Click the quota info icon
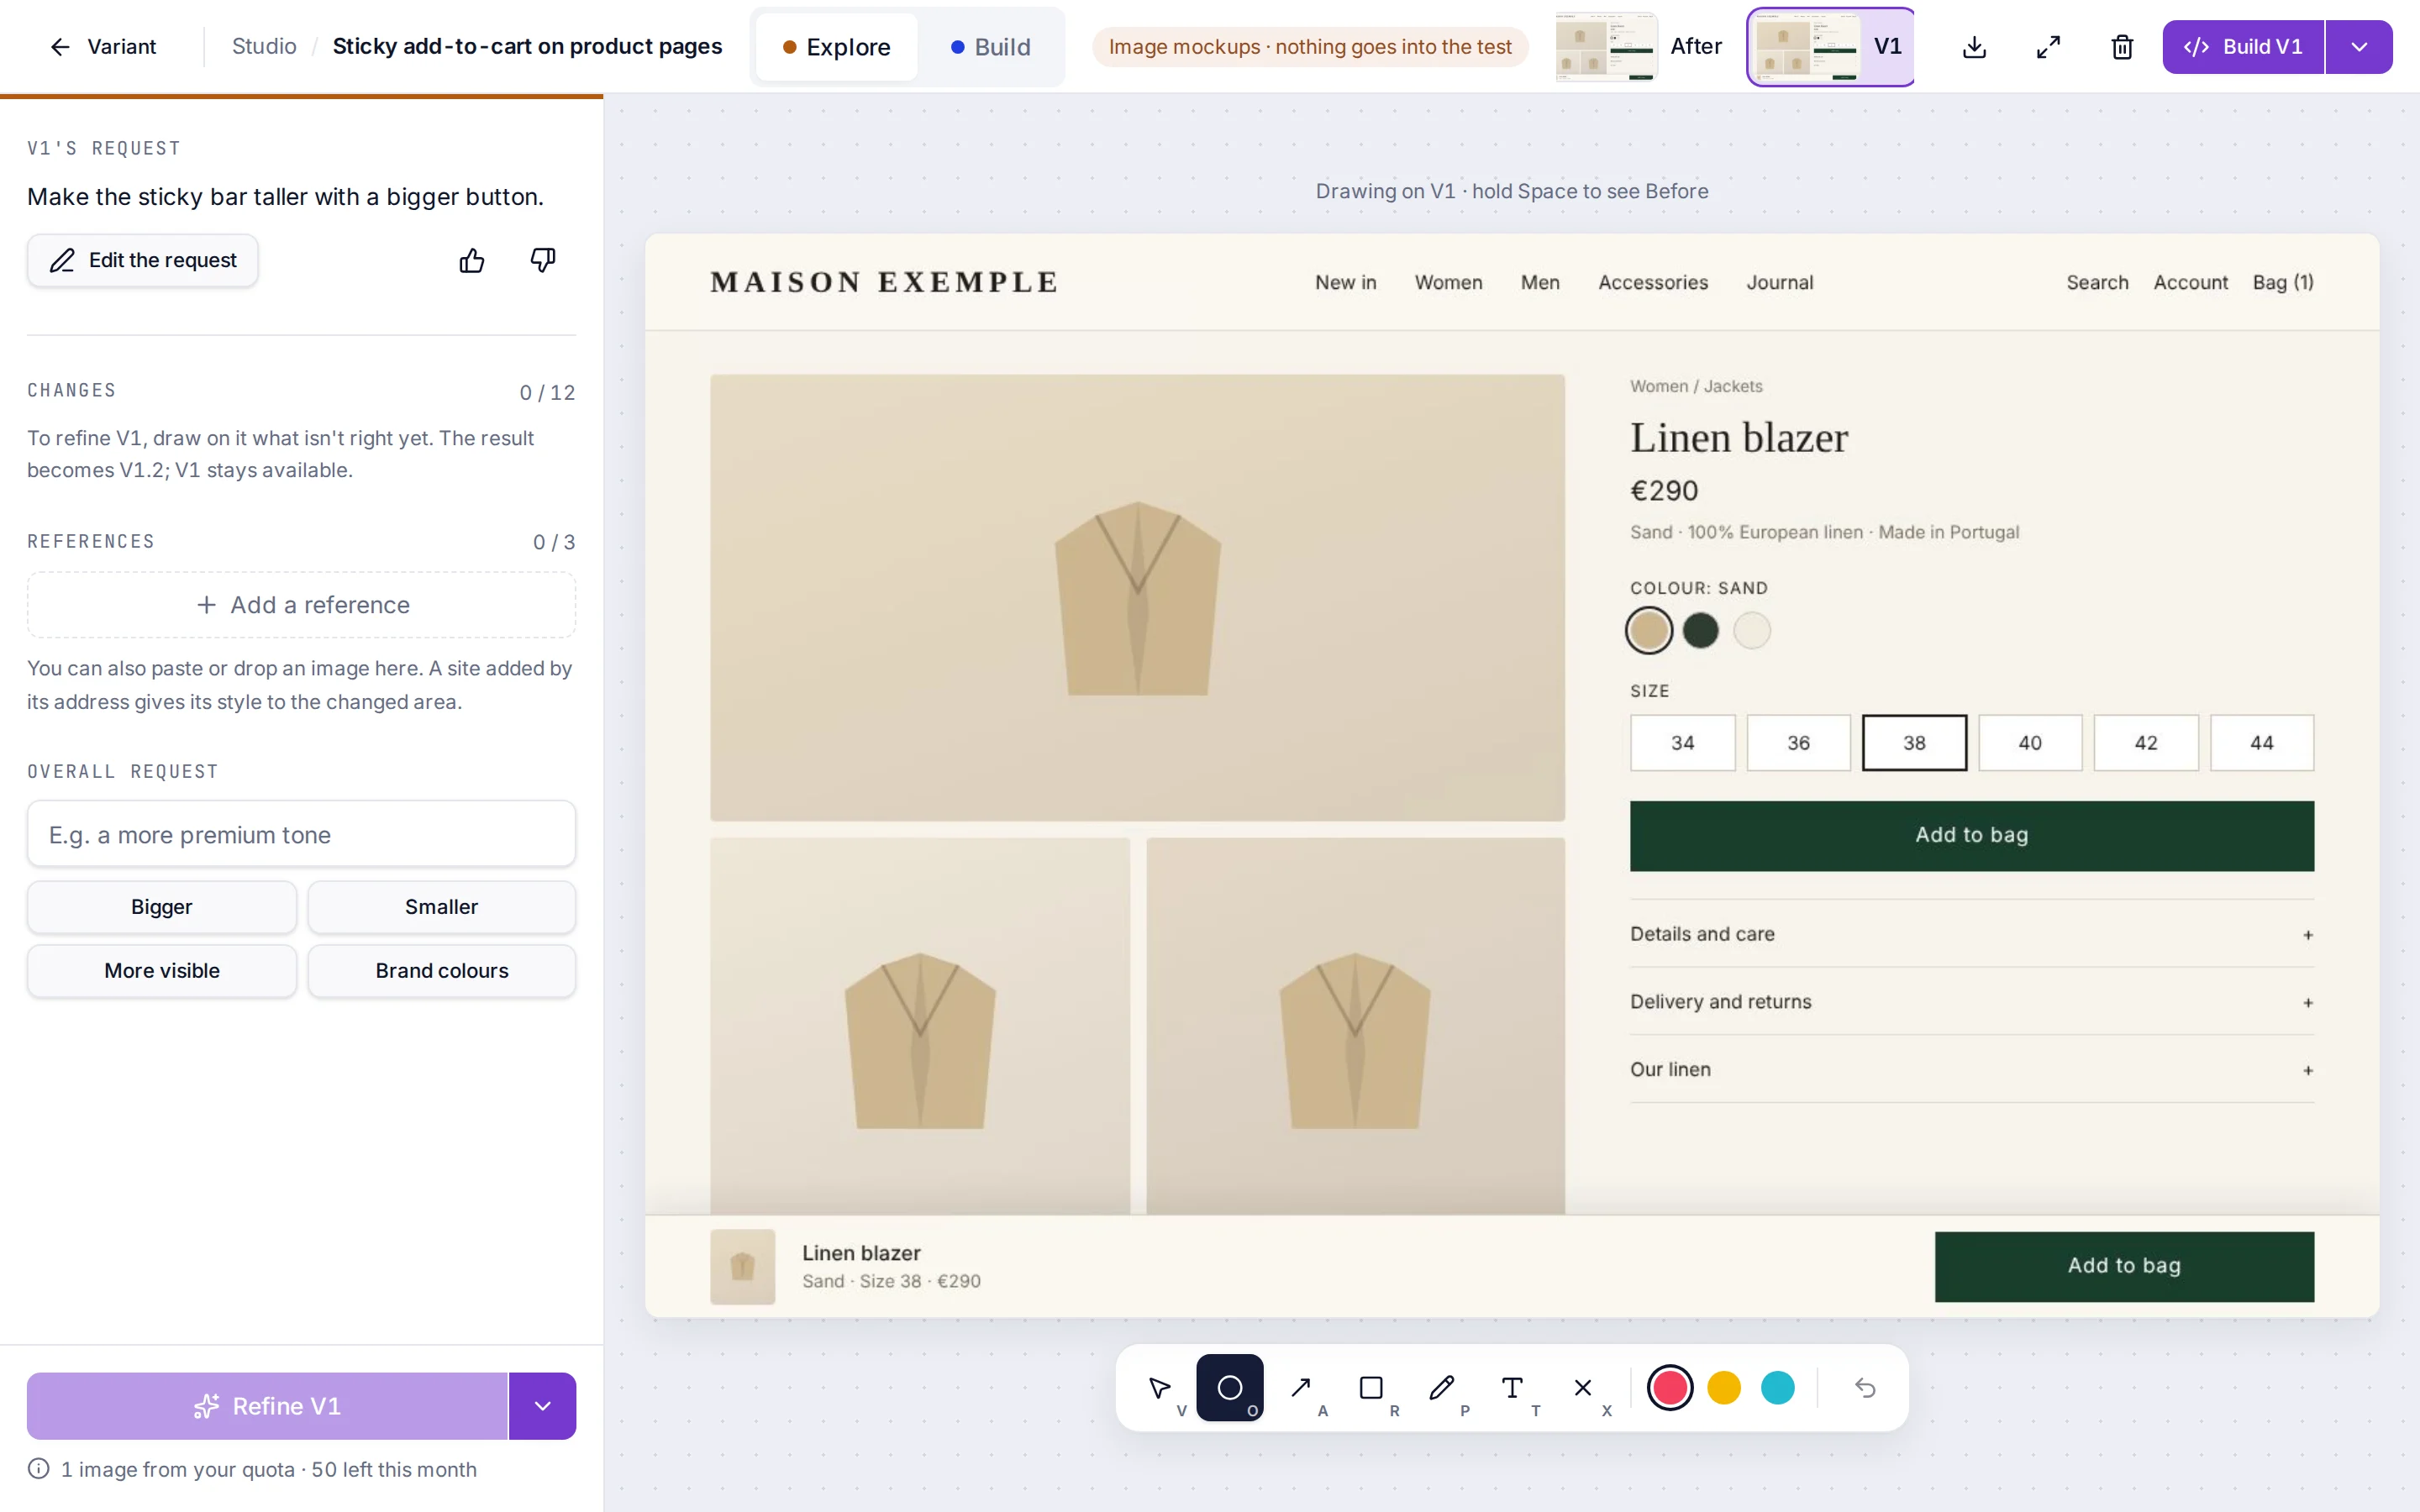The height and width of the screenshot is (1512, 2420). coord(38,1468)
